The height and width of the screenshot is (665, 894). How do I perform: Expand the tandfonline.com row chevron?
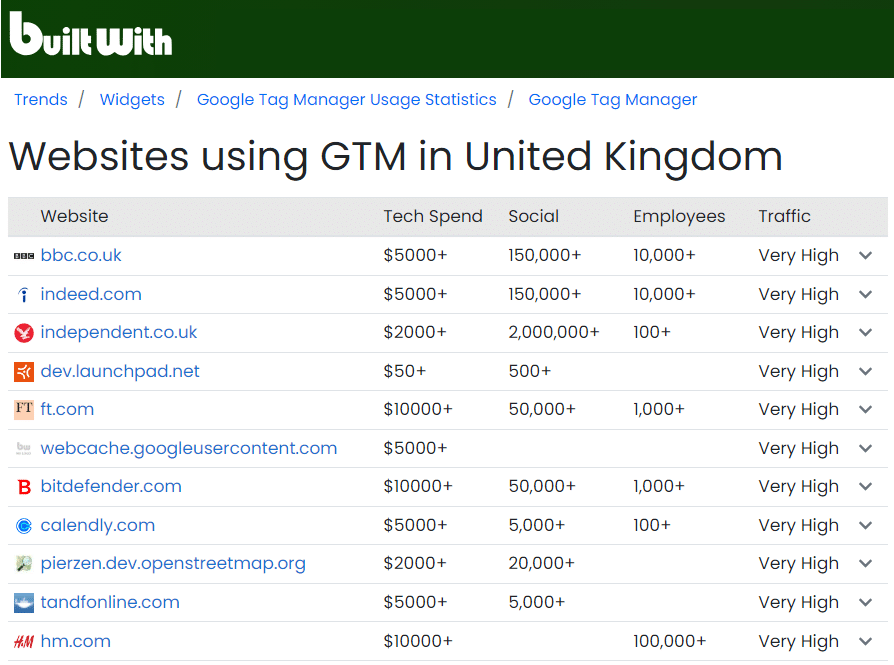(x=865, y=602)
